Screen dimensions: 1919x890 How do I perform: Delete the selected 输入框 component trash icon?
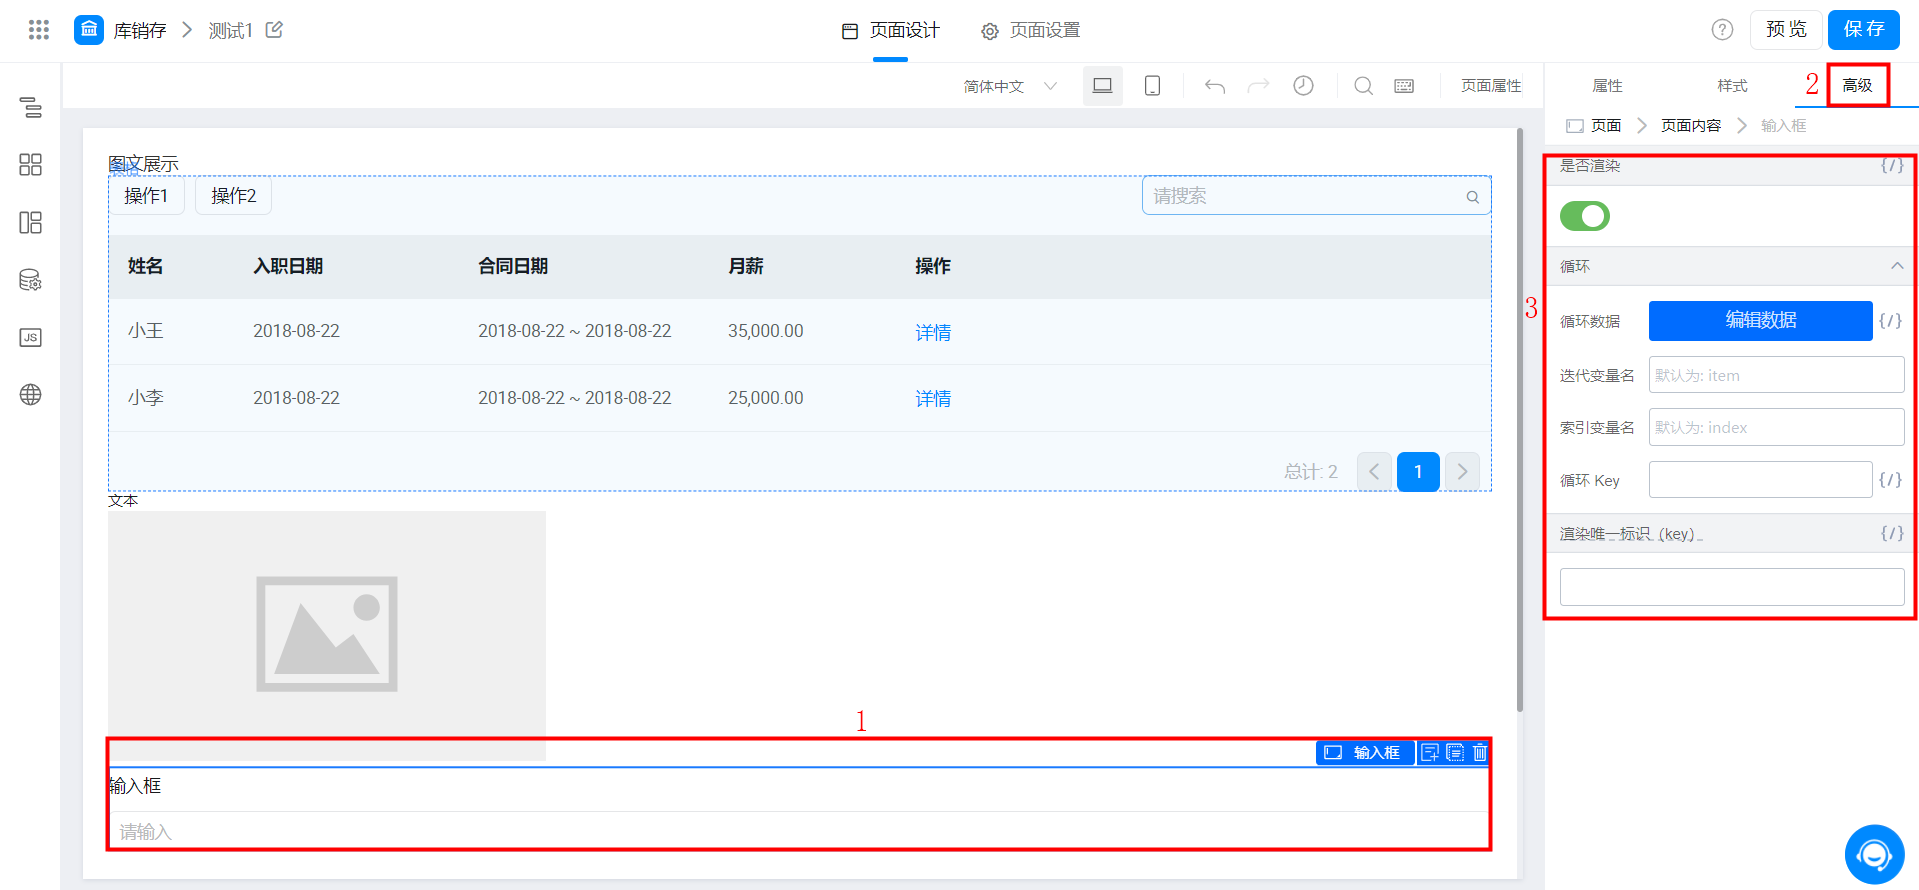pyautogui.click(x=1480, y=752)
